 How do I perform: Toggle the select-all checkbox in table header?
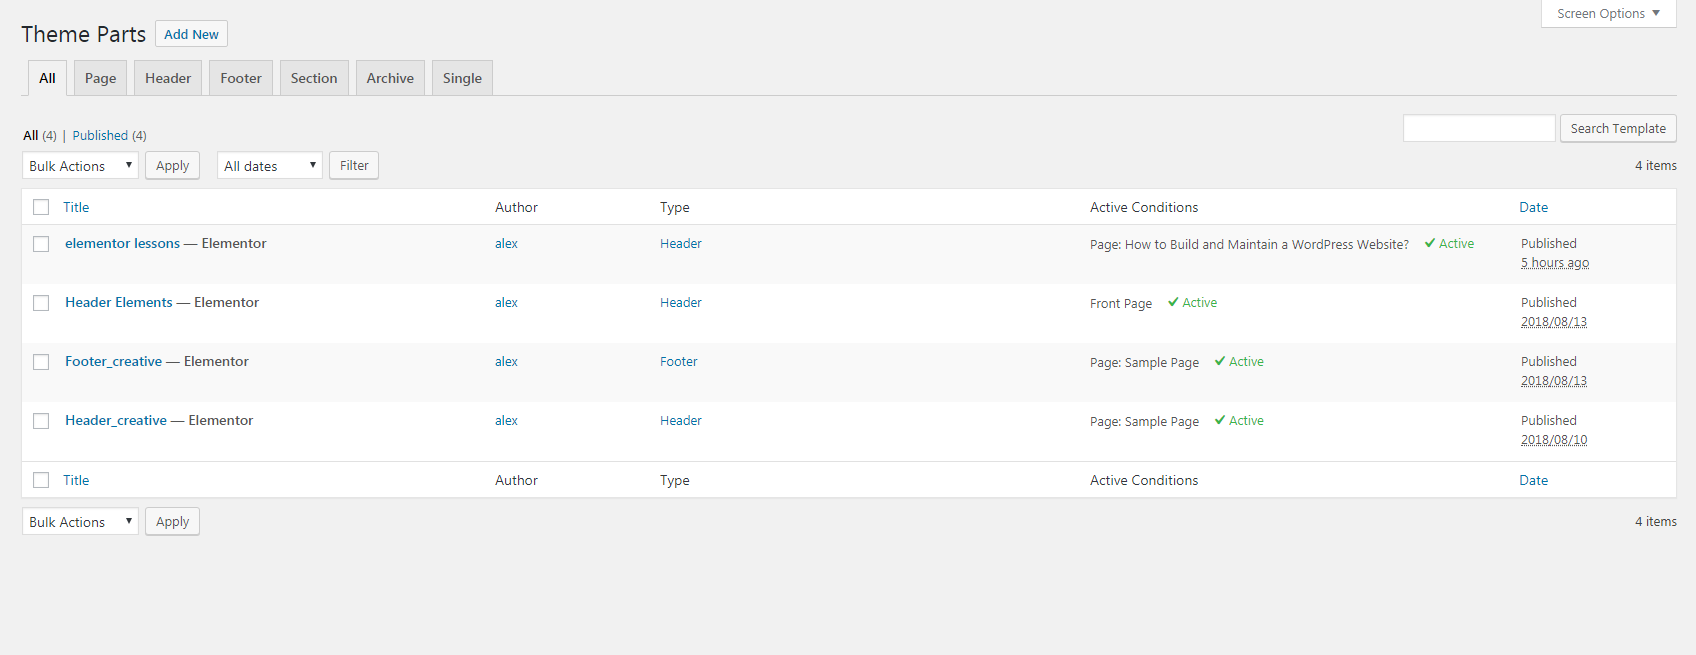click(x=41, y=207)
